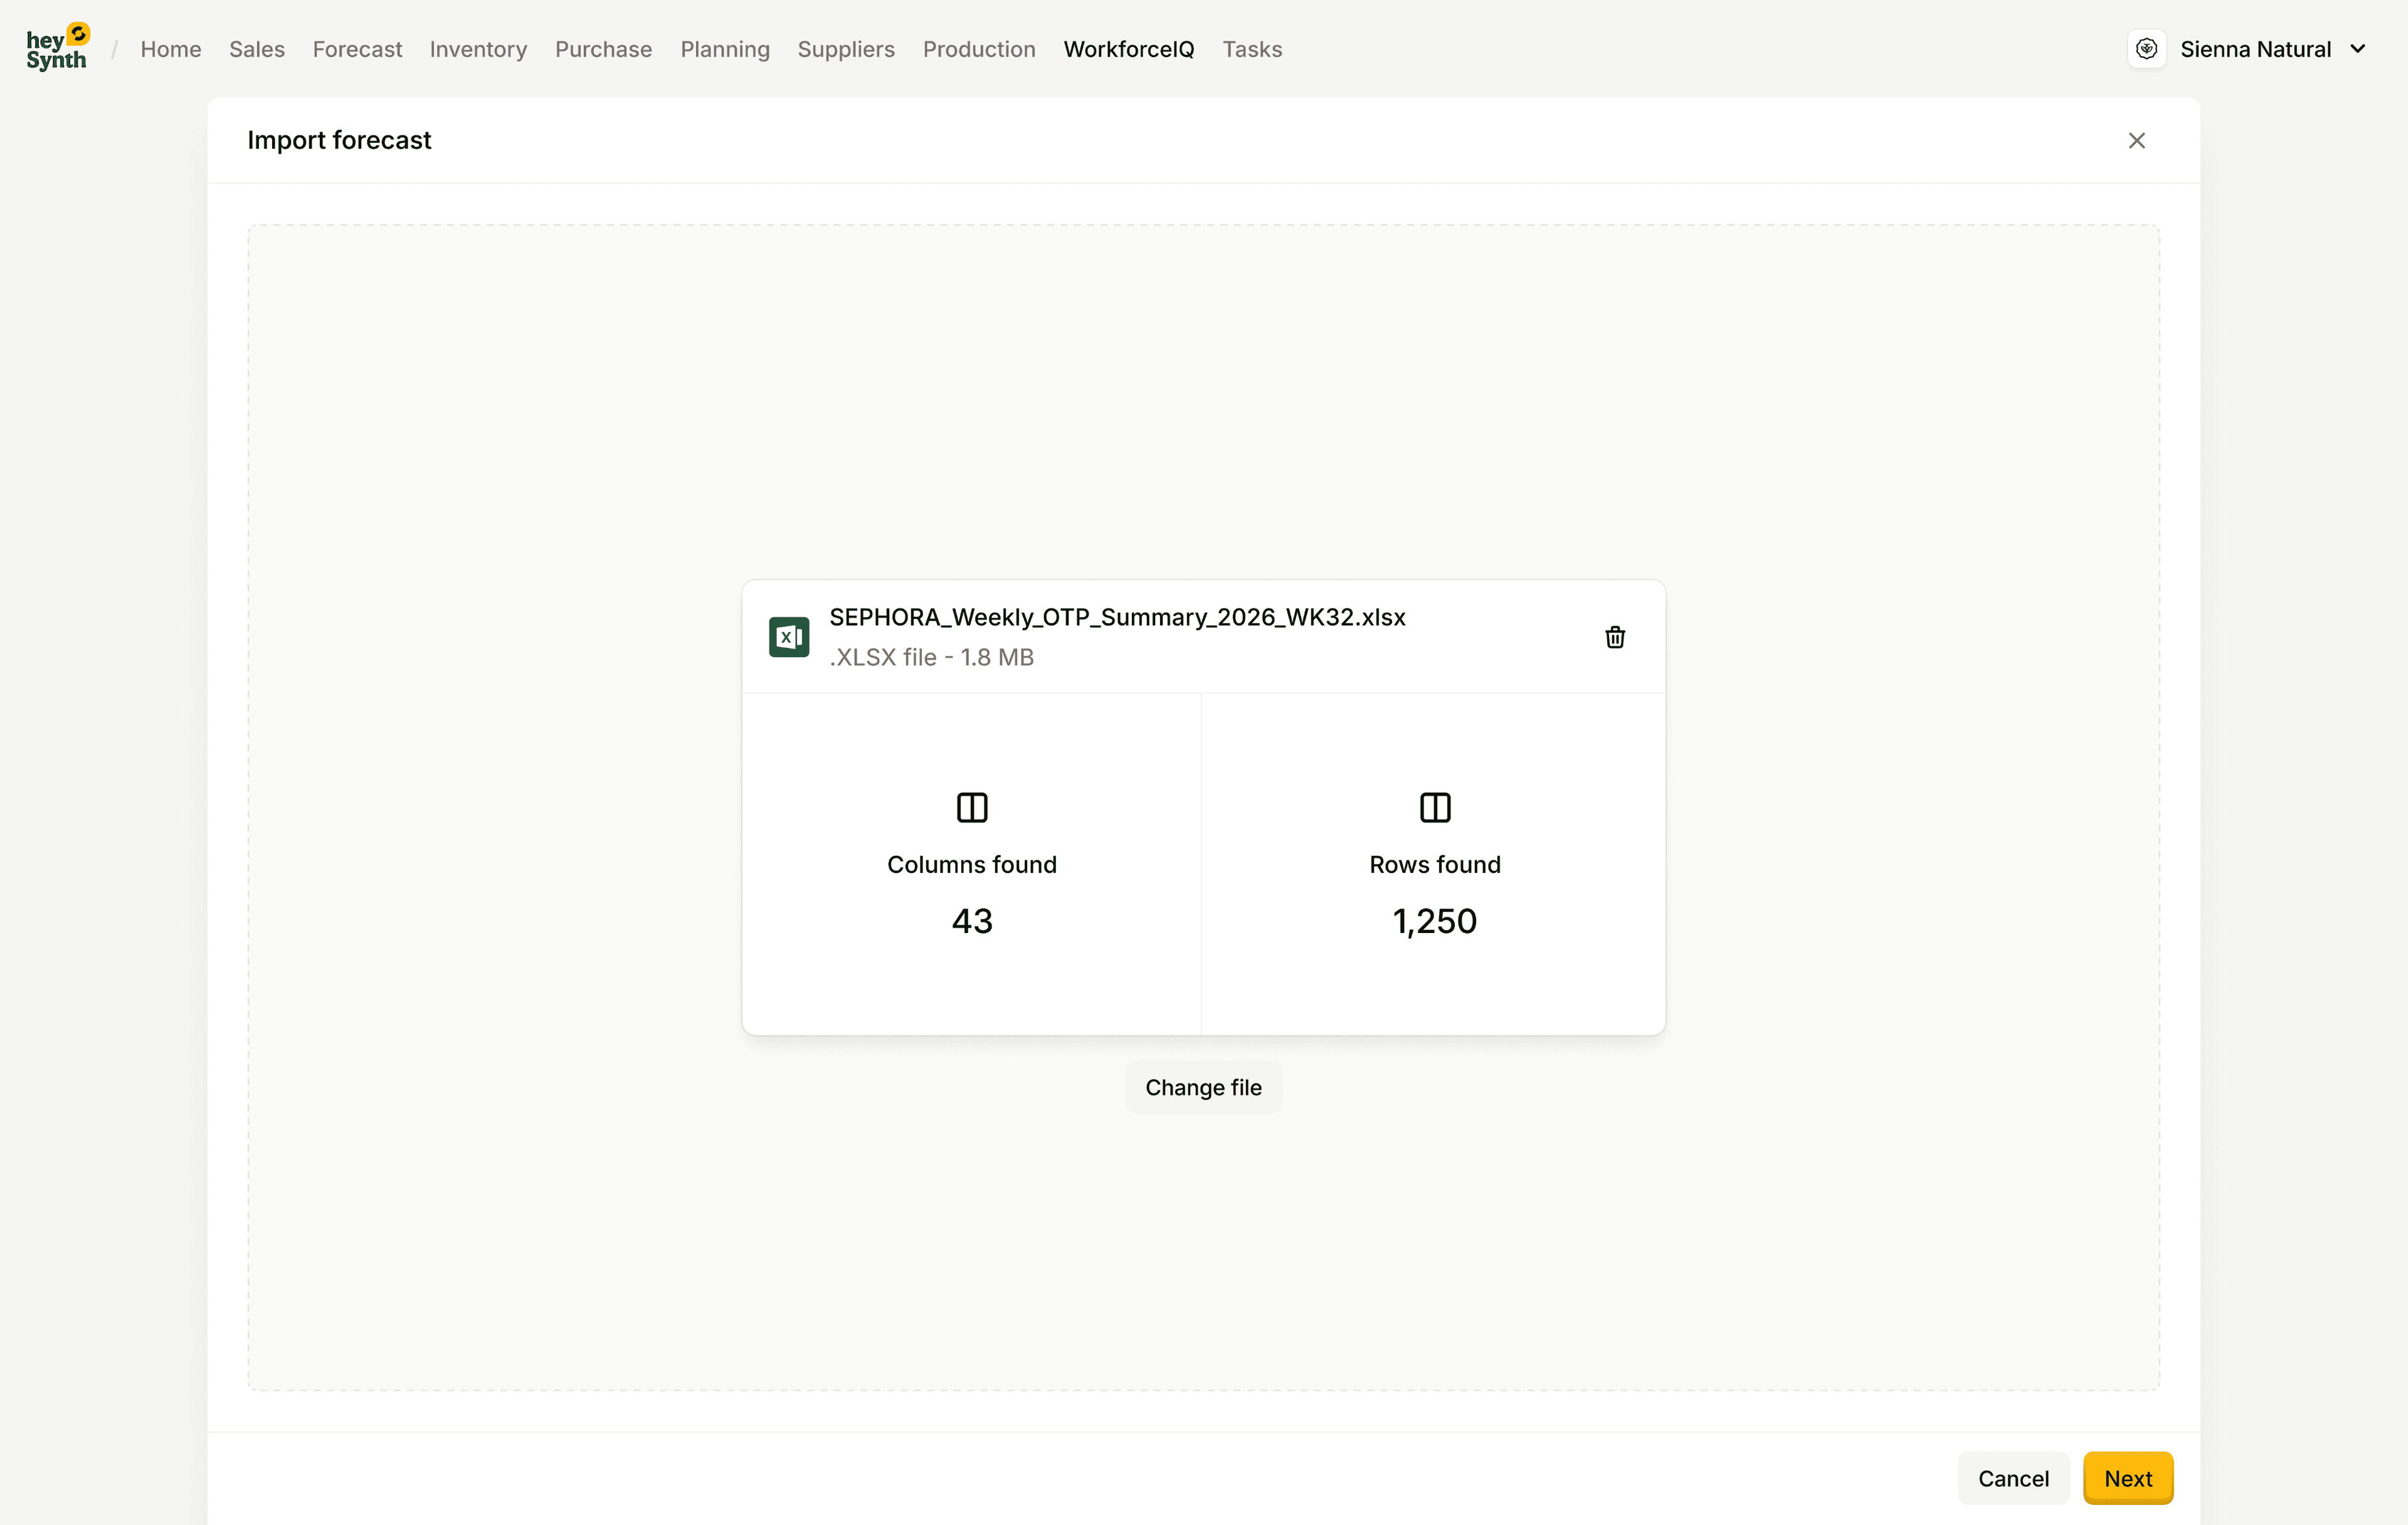Screen dimensions: 2408x1525
Task: Close the Import forecast dialog
Action: point(2136,141)
